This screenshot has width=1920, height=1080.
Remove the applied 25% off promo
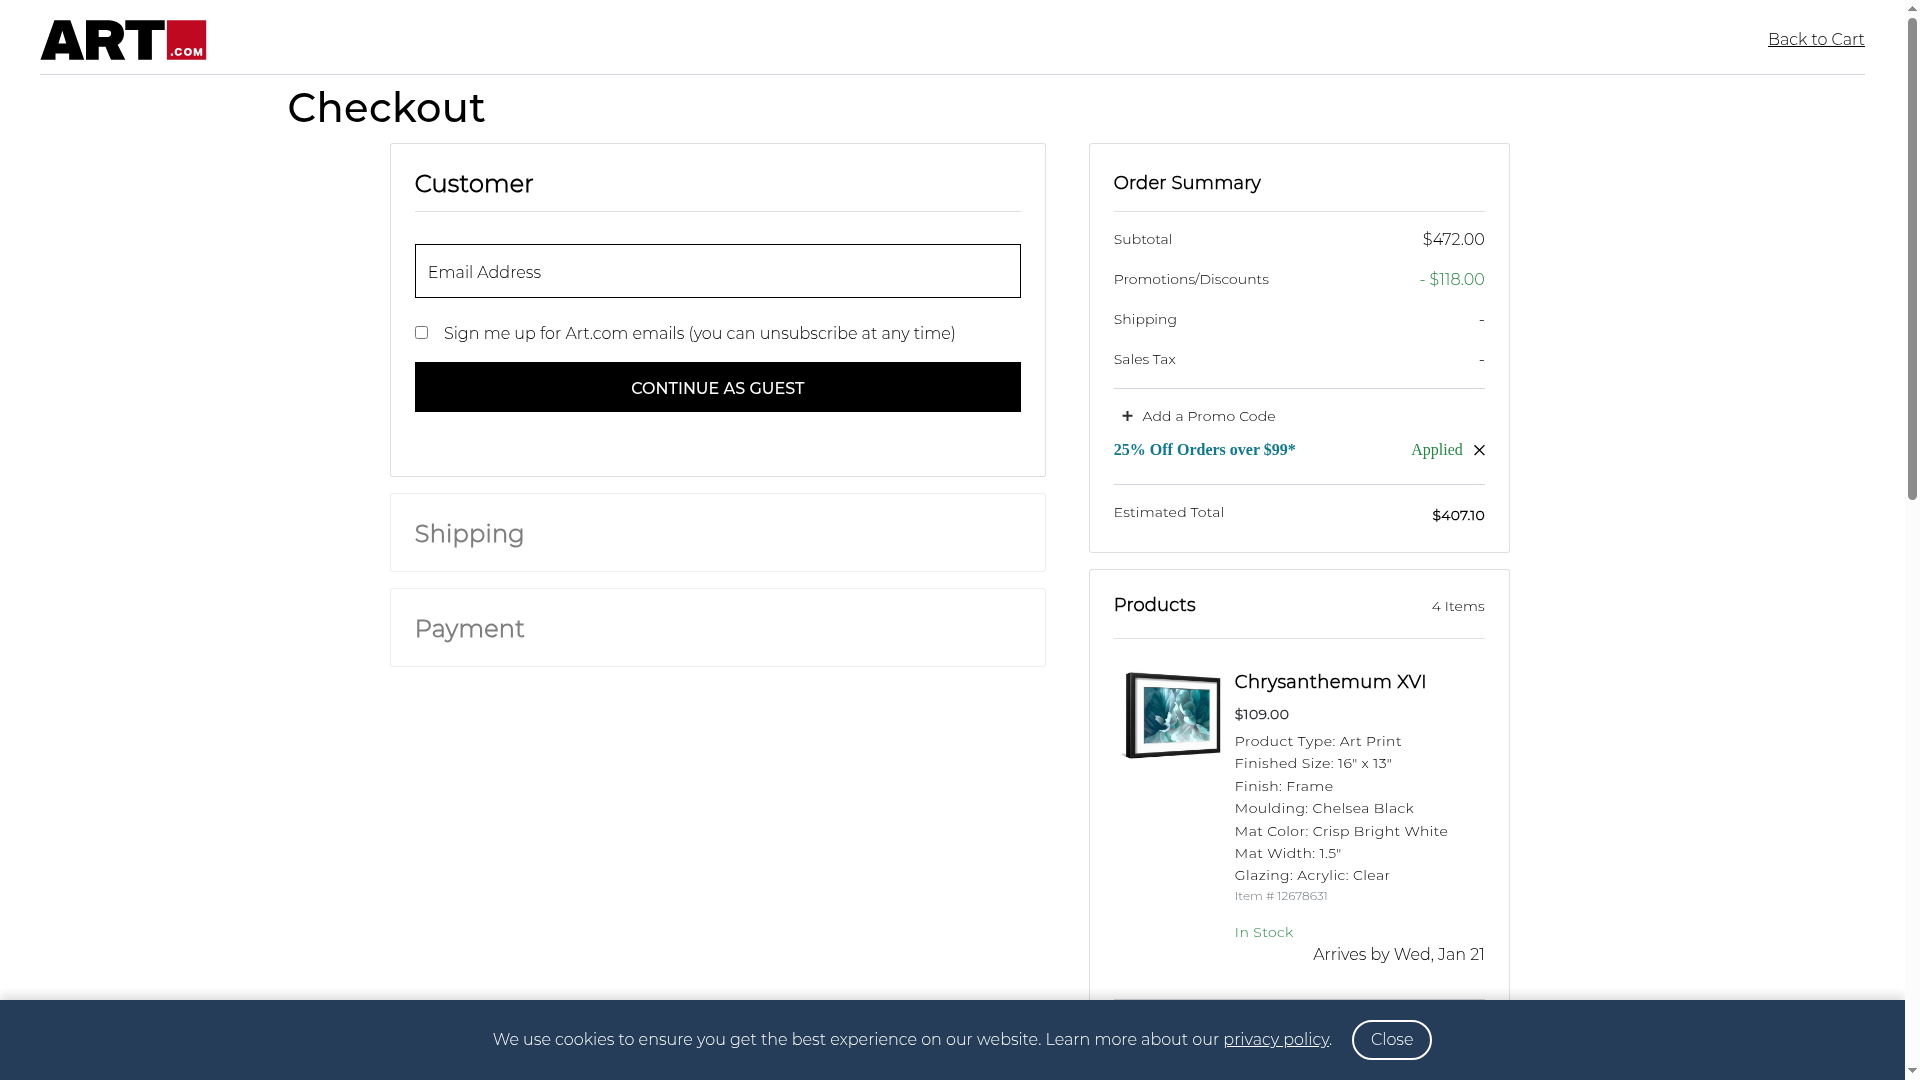pyautogui.click(x=1479, y=450)
